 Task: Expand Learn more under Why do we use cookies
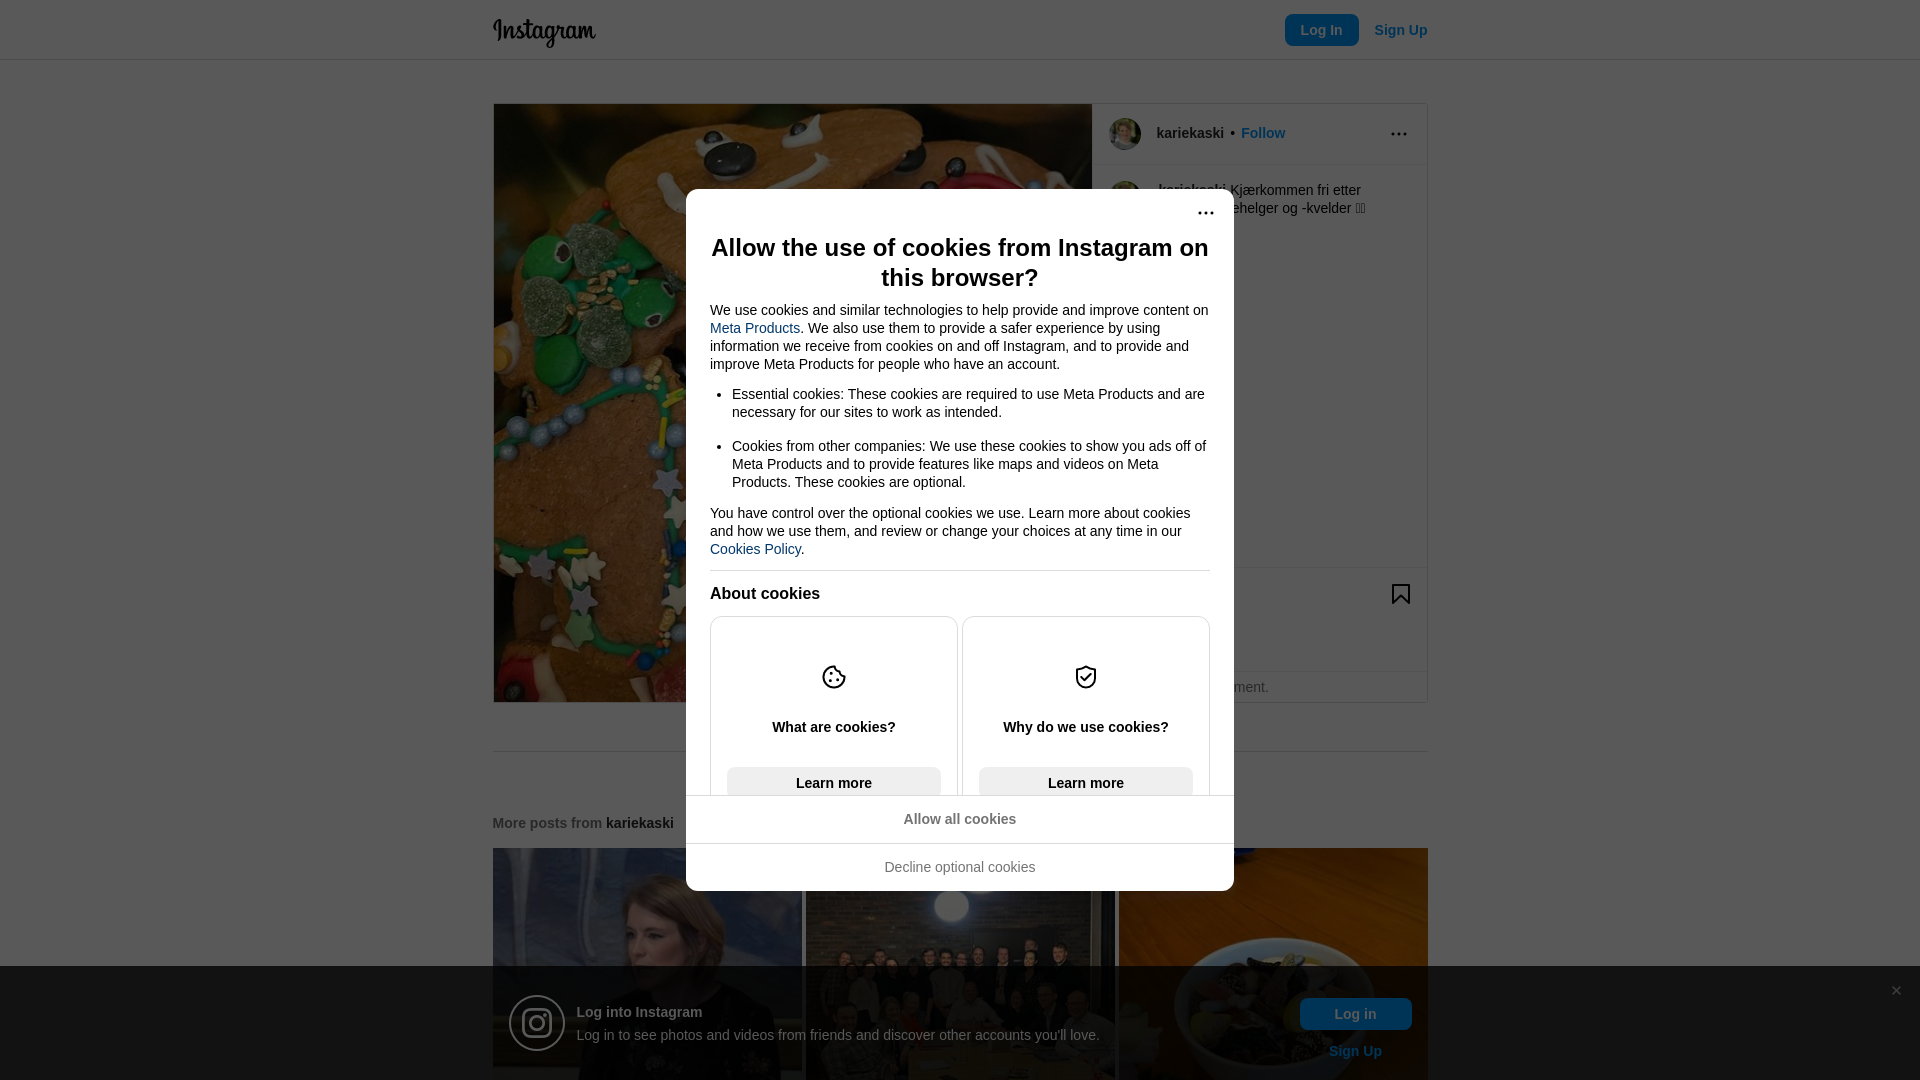point(1086,782)
